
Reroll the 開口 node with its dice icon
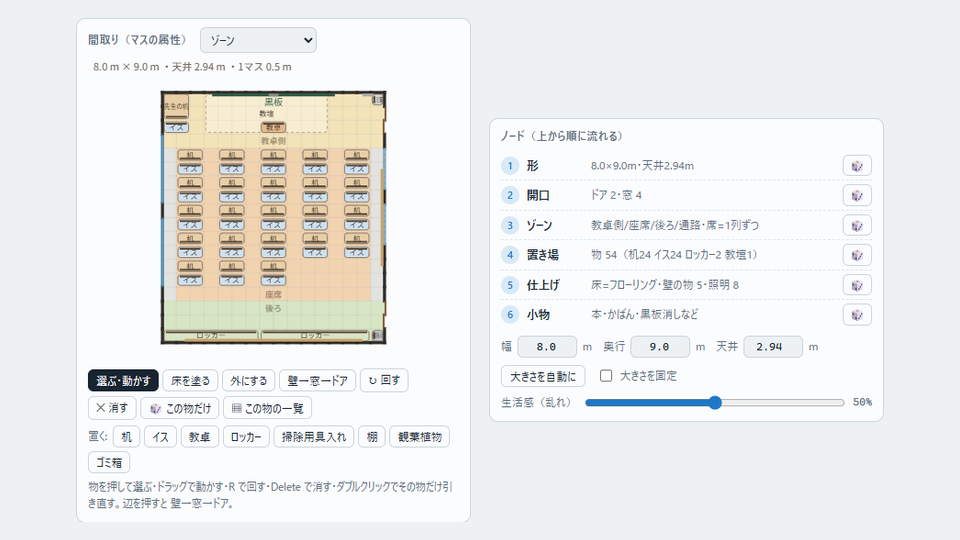click(x=857, y=195)
